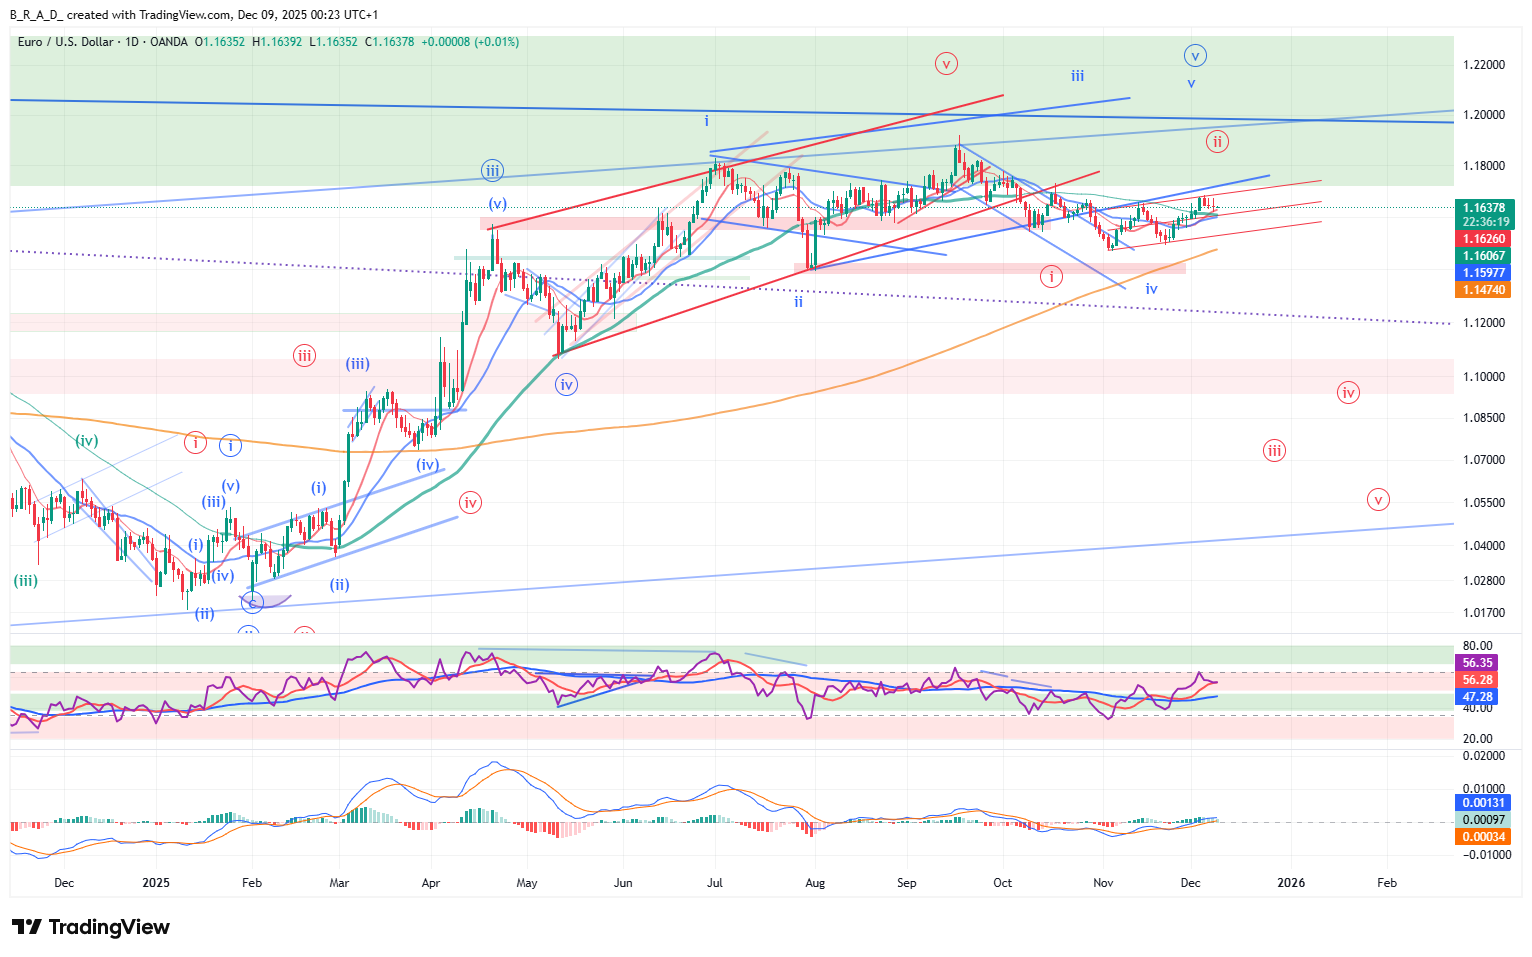This screenshot has height=957, width=1532.
Task: Click the 2026 label on time axis
Action: tap(1291, 883)
